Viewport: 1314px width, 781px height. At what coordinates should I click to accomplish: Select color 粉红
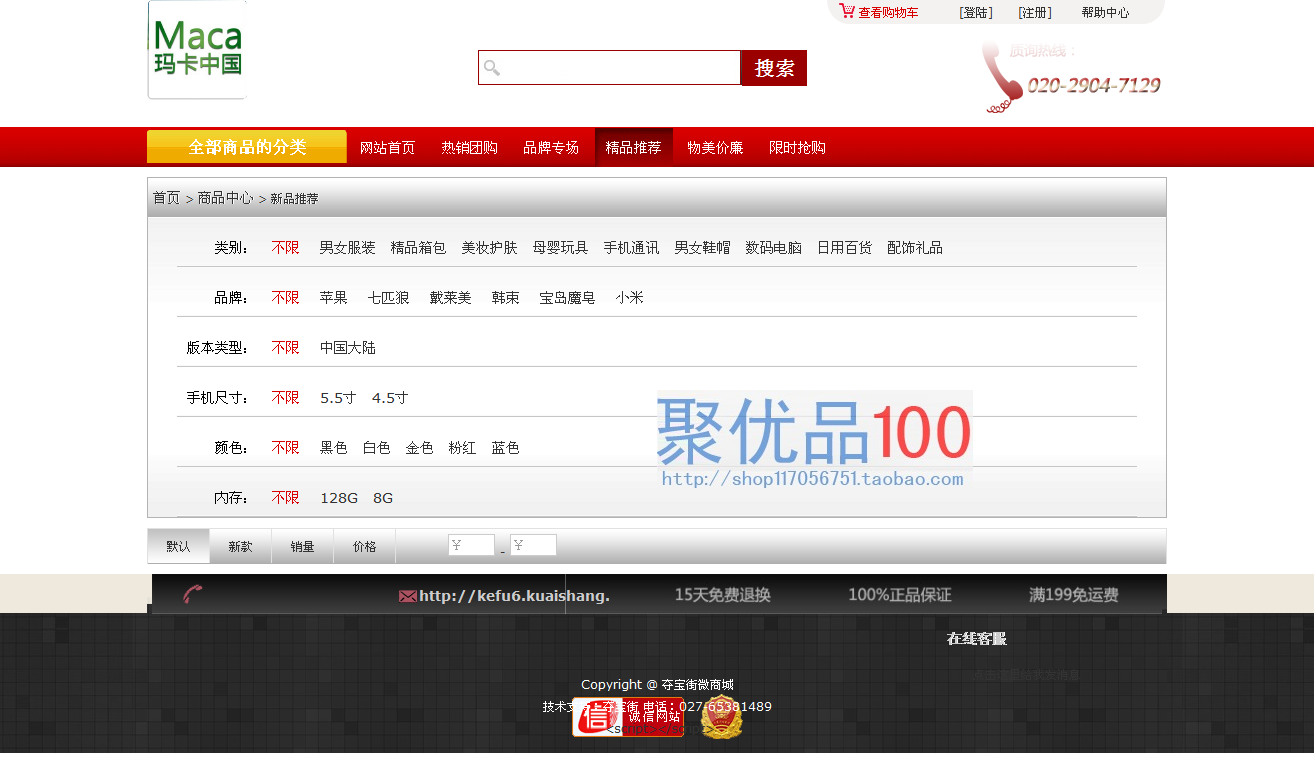pos(462,447)
